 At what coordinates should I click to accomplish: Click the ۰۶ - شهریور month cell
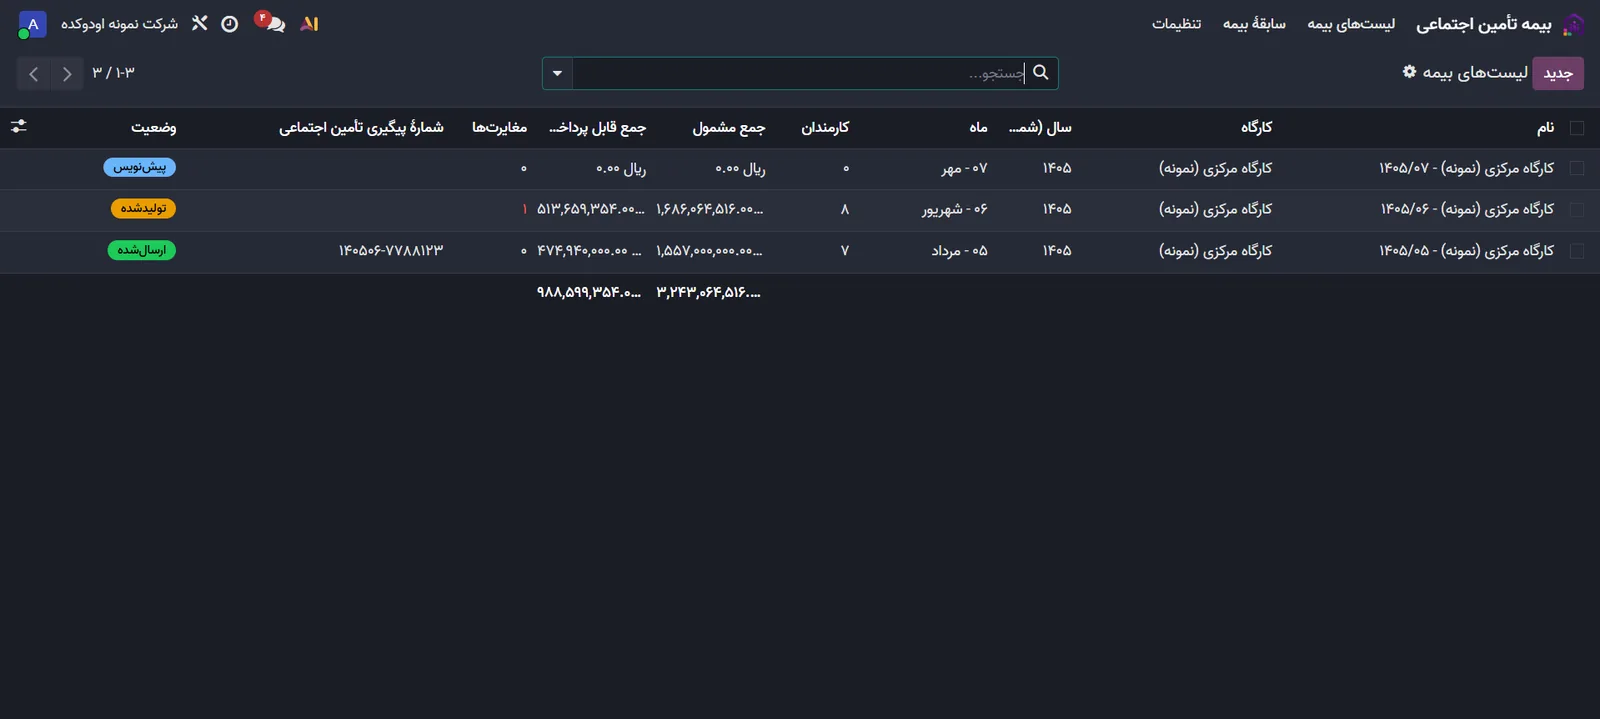pyautogui.click(x=955, y=209)
